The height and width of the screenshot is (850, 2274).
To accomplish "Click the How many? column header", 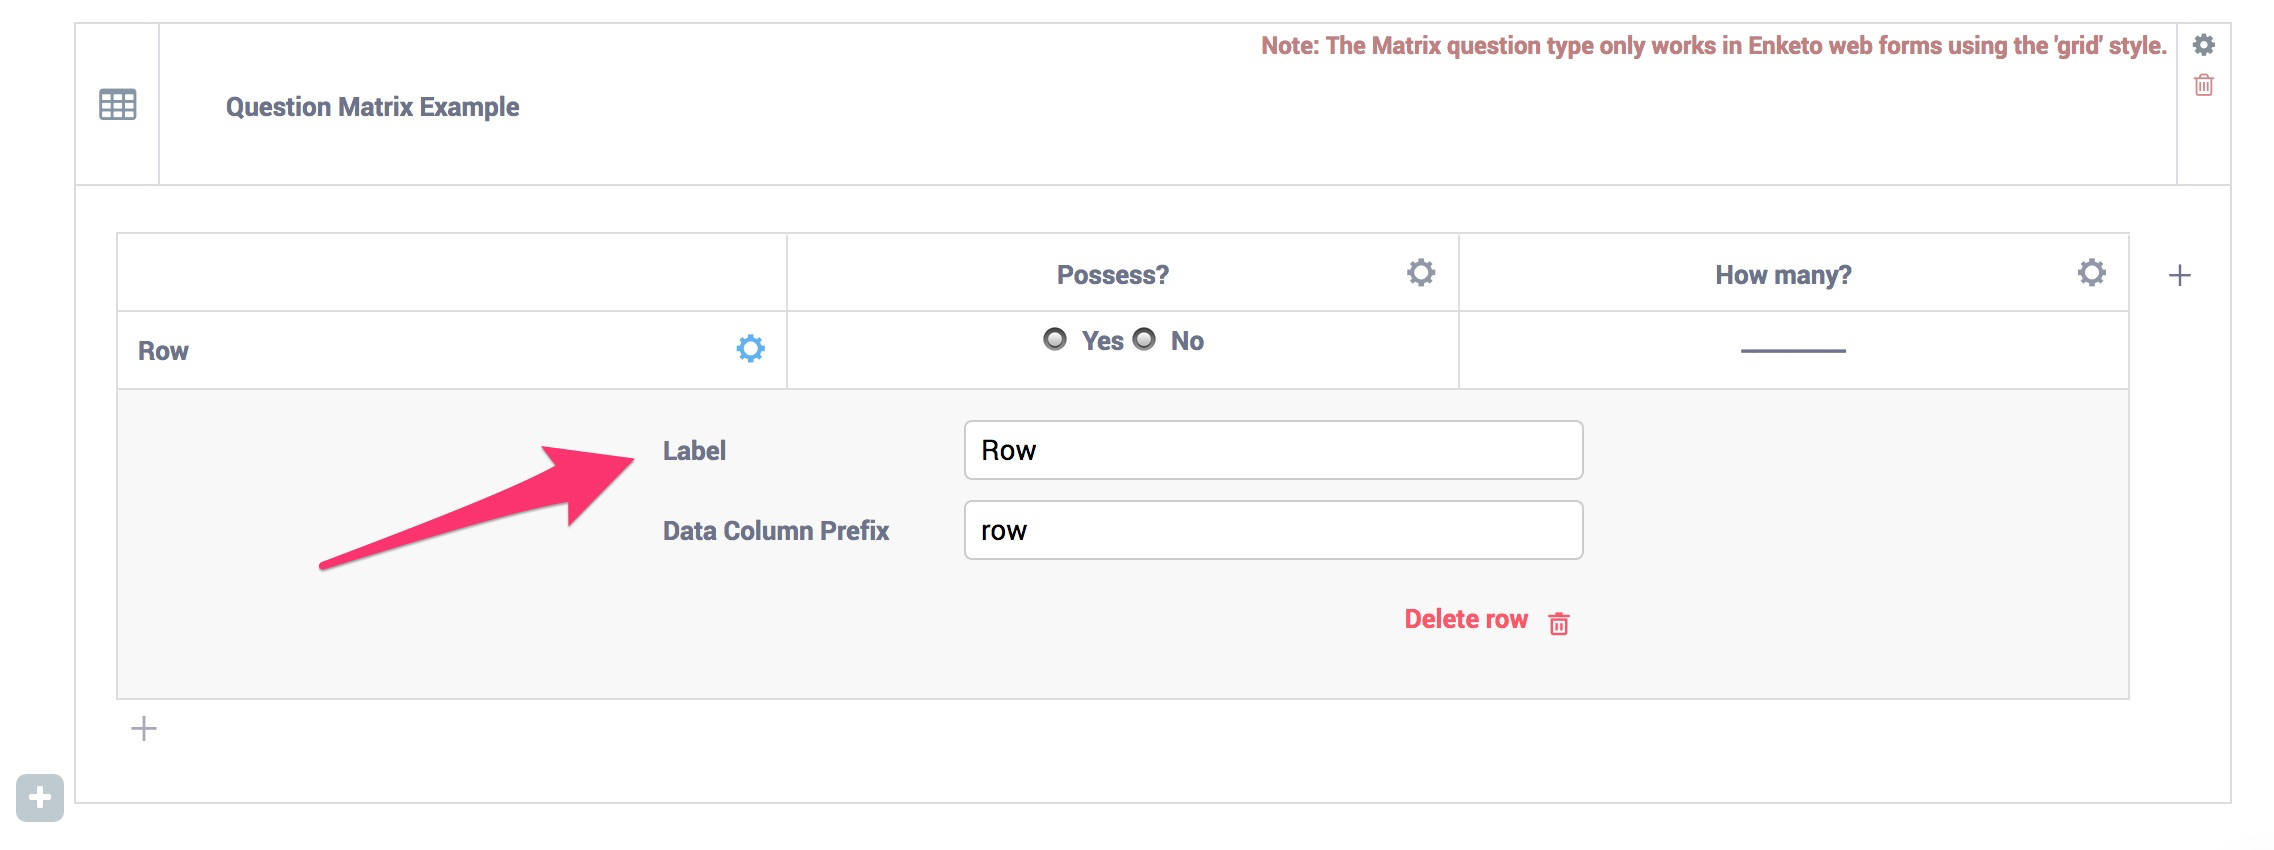I will pos(1782,275).
